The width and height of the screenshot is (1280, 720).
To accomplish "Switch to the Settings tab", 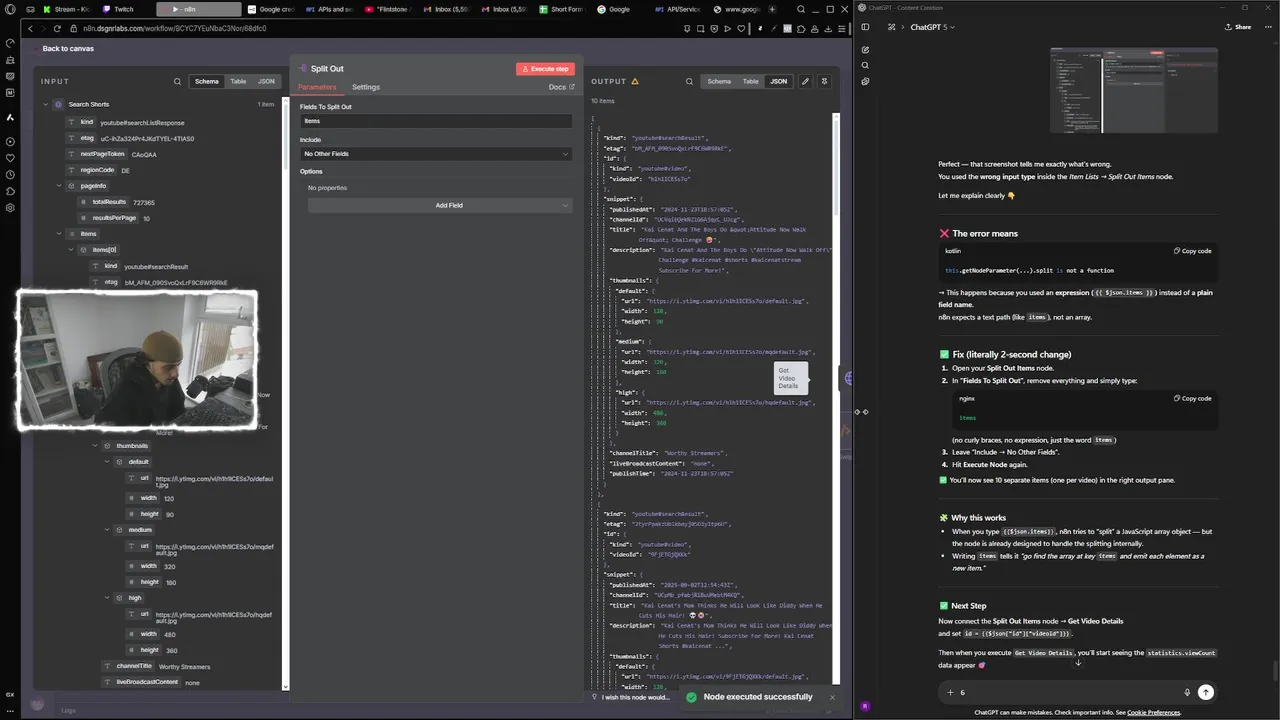I will (x=366, y=87).
